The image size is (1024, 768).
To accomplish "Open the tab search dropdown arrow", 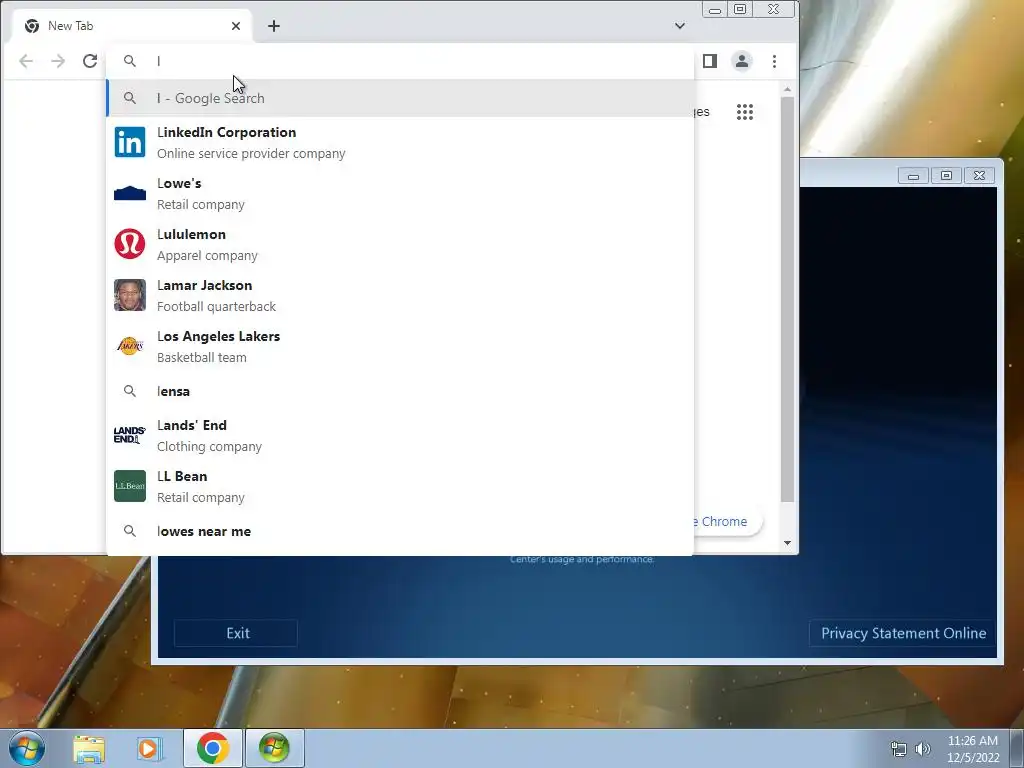I will point(680,26).
